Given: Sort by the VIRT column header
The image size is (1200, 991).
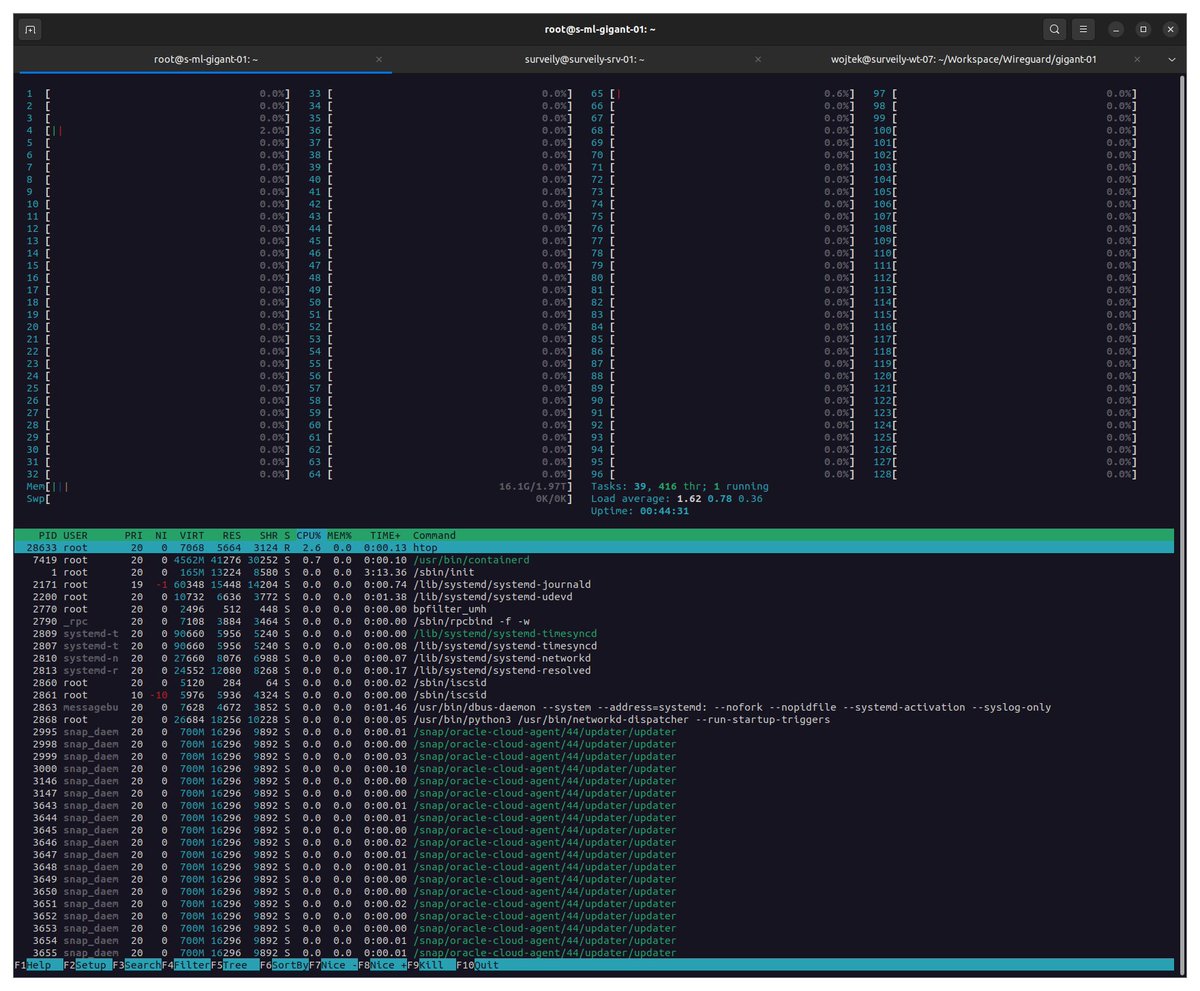Looking at the screenshot, I should (x=192, y=536).
